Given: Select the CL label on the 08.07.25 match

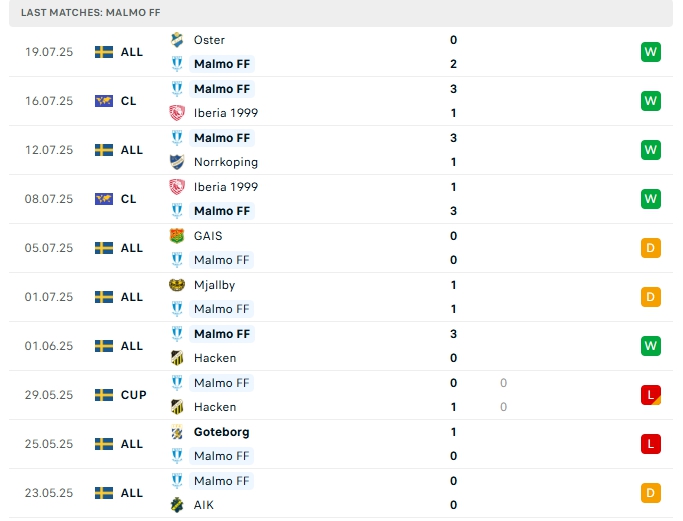Looking at the screenshot, I should coord(128,199).
